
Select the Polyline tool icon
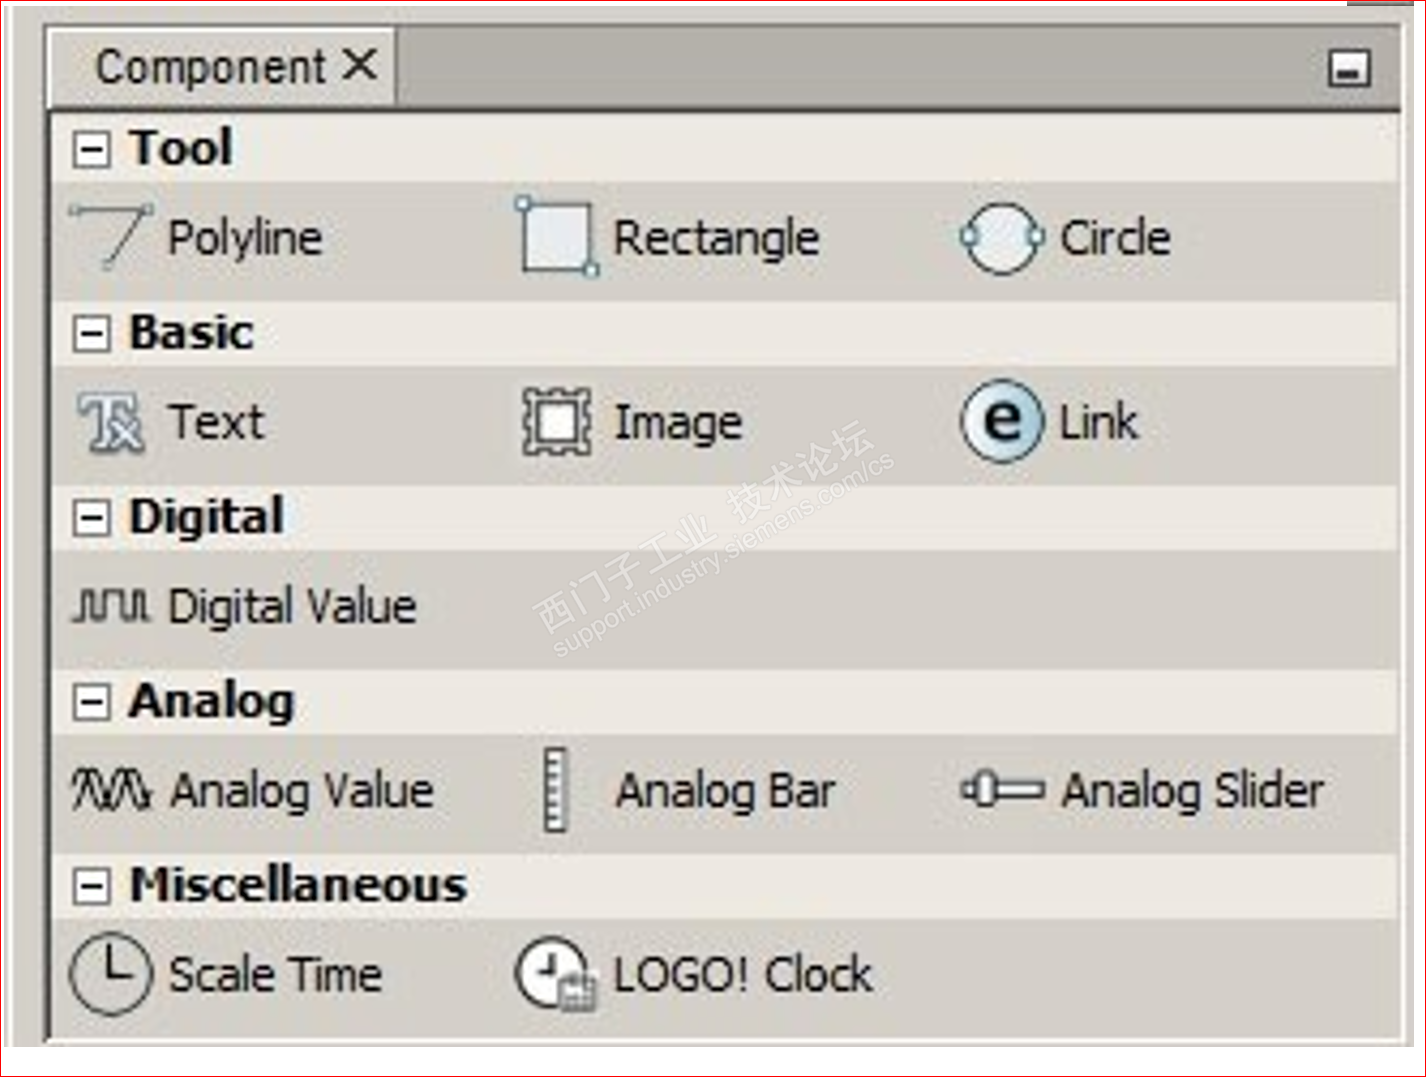111,237
